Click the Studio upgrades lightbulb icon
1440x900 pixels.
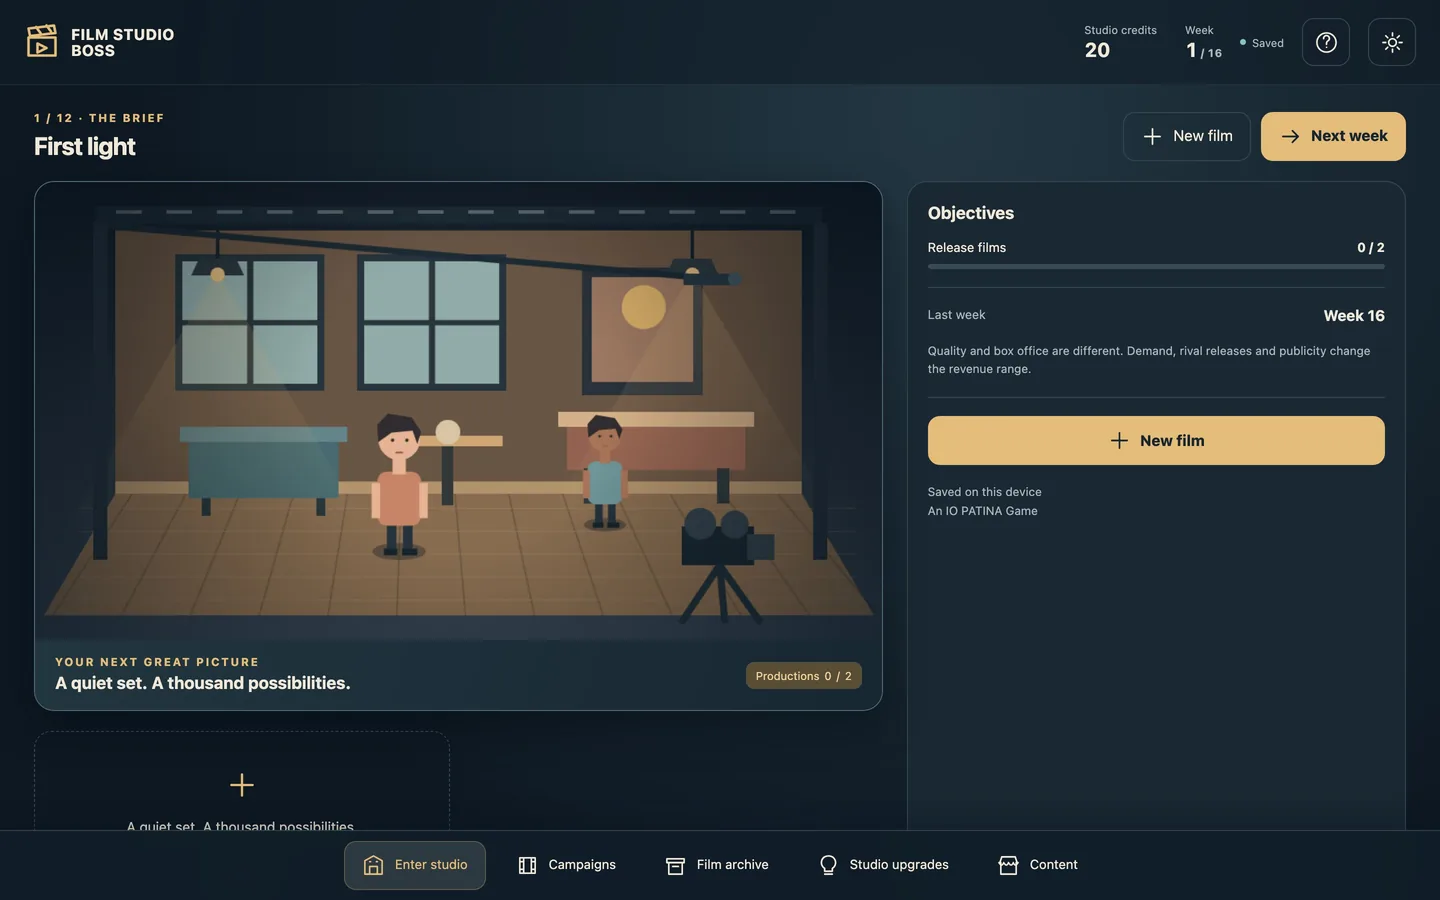point(828,865)
